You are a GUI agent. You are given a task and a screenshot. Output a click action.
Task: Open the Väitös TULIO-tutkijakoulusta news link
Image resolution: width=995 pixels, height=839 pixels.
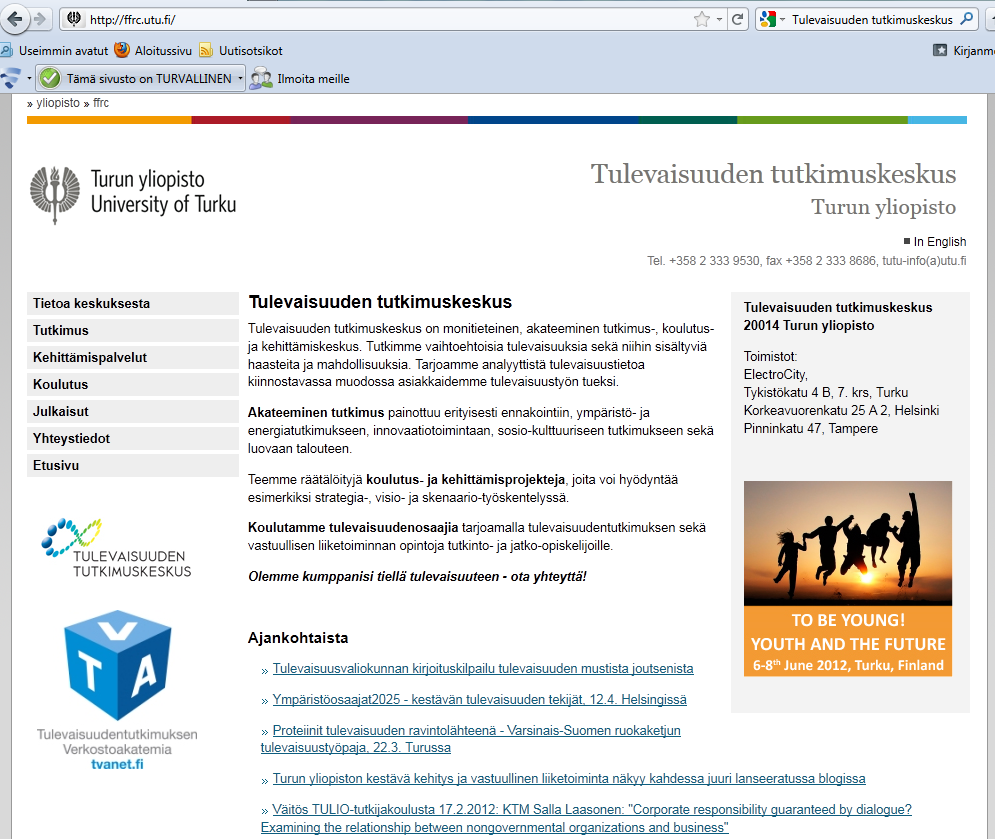click(586, 818)
